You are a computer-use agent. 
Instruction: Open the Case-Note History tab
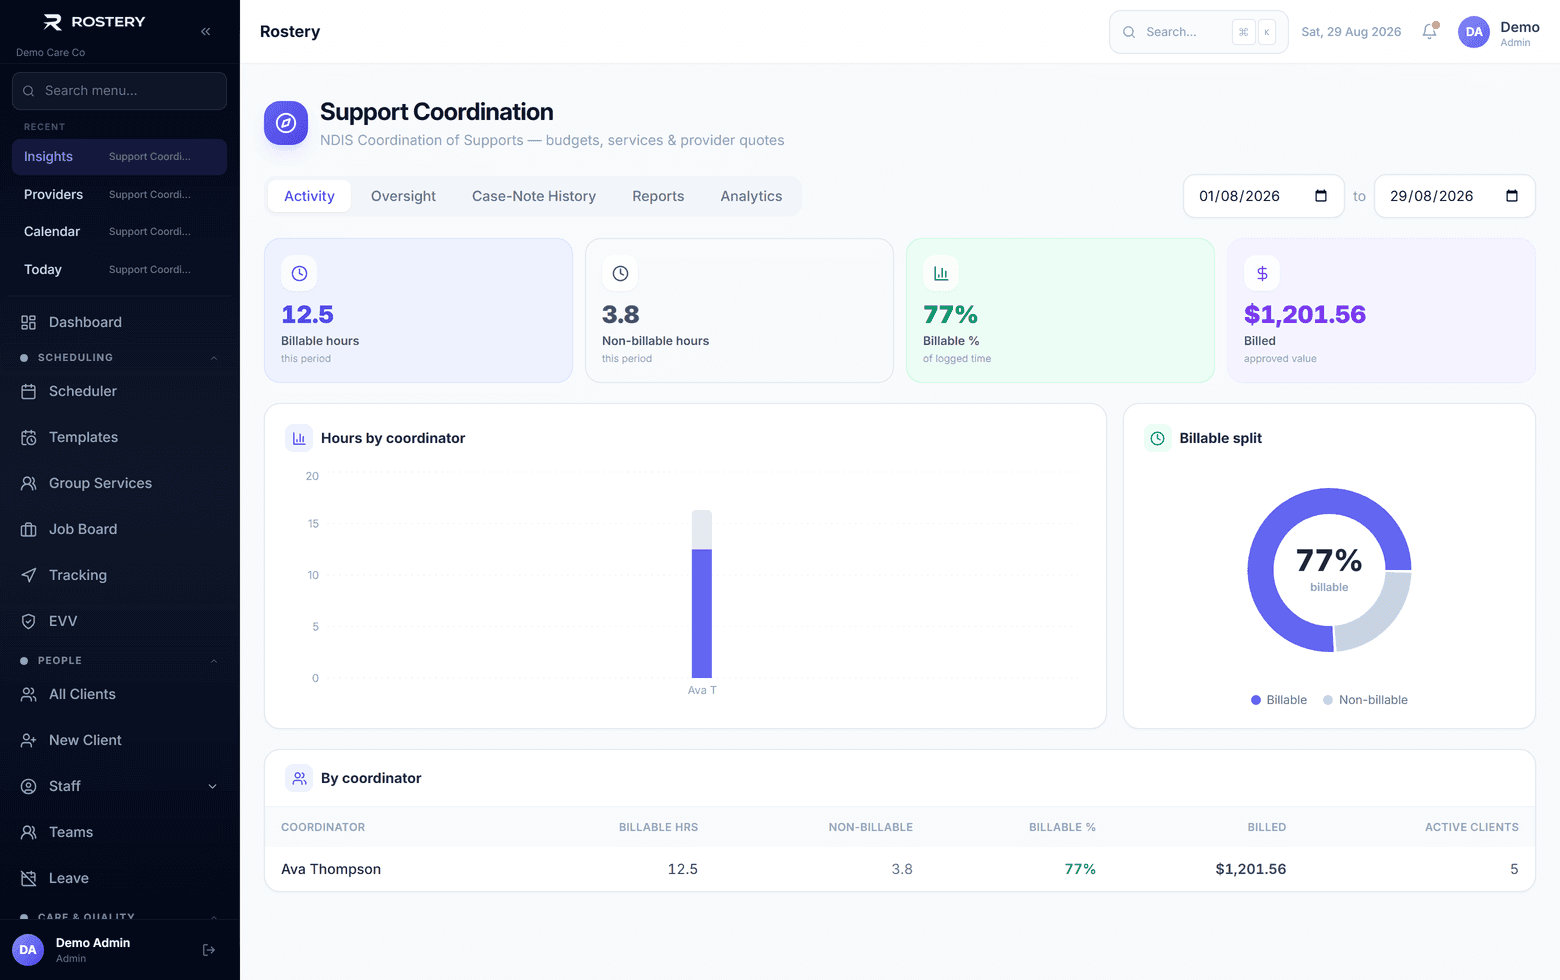pos(534,196)
